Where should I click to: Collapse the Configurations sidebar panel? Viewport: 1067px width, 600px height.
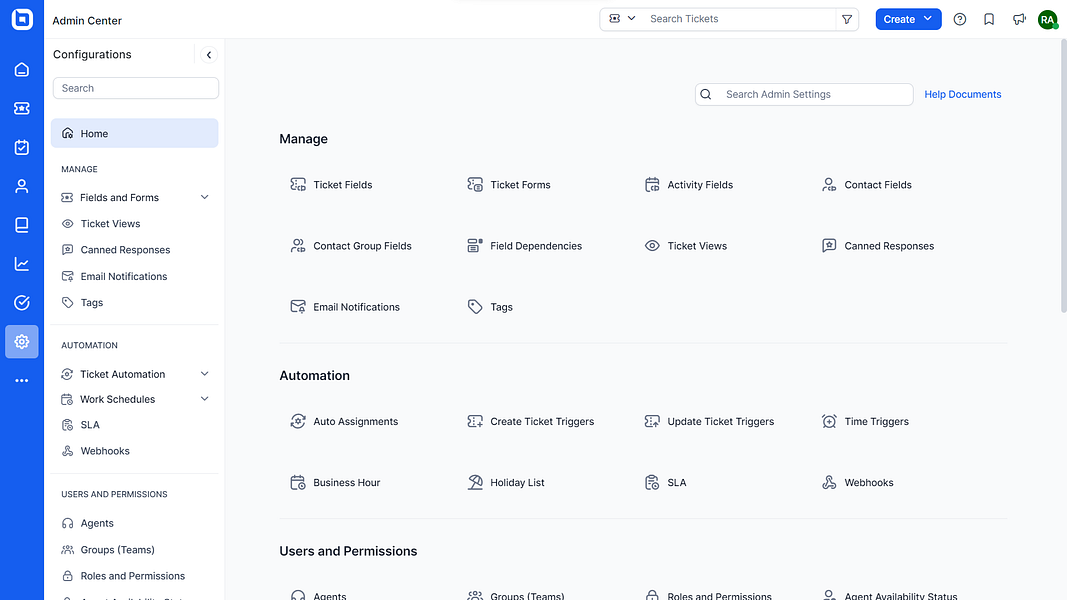coord(209,55)
